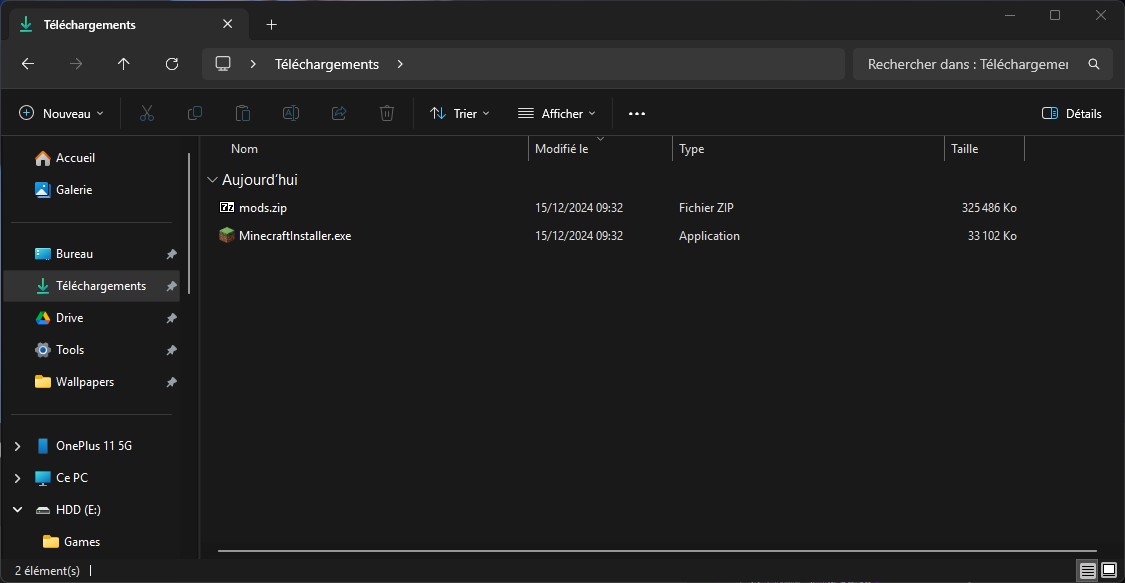Viewport: 1125px width, 583px height.
Task: Open the Trier sort dropdown
Action: click(x=460, y=114)
